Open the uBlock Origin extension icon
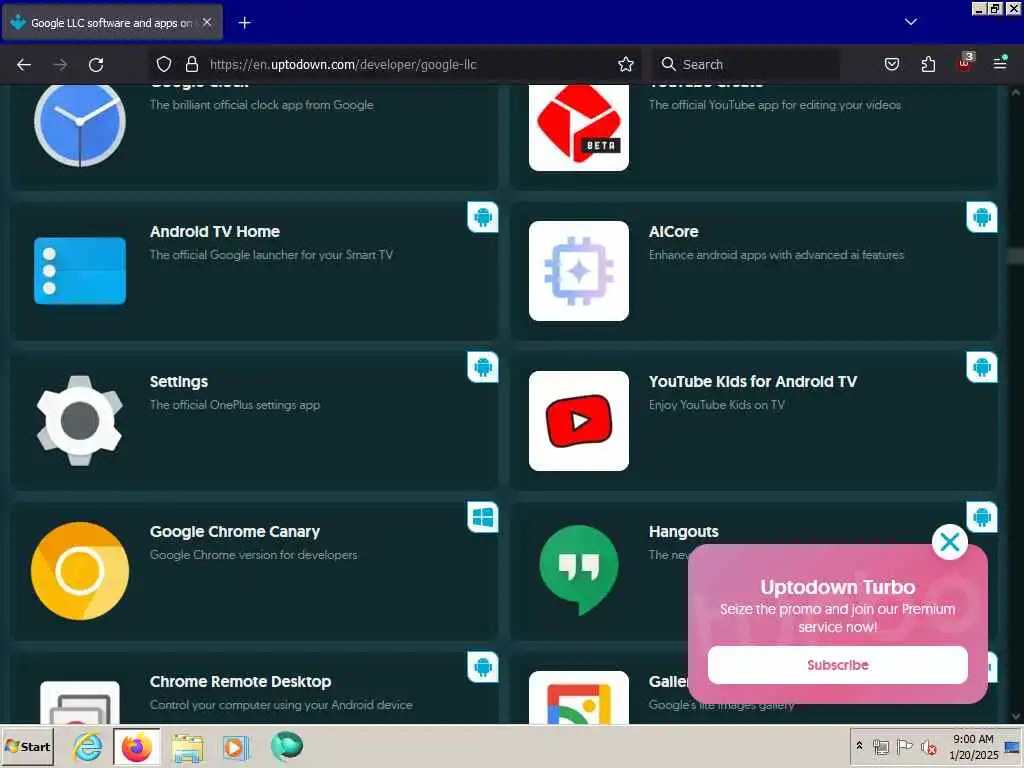The width and height of the screenshot is (1024, 768). (x=965, y=63)
